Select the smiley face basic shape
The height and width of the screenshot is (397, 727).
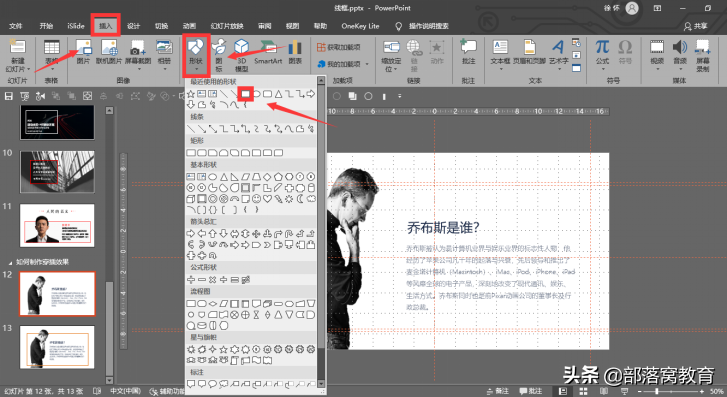256,199
